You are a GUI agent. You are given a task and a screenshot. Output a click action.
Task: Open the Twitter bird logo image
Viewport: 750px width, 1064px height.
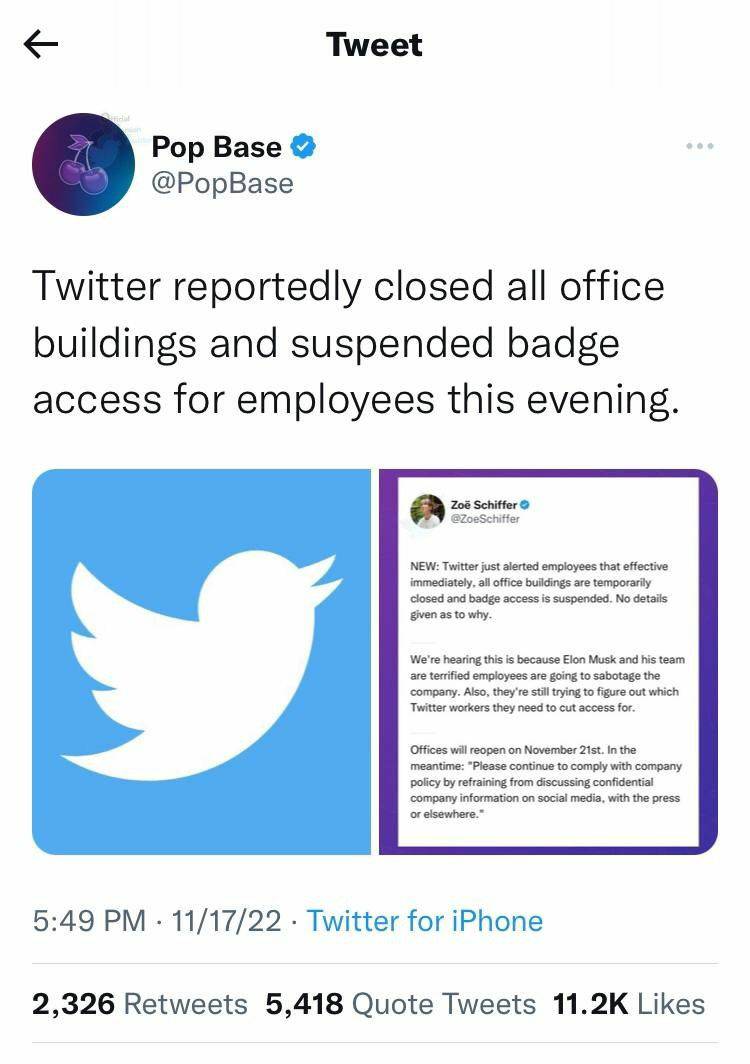pos(201,661)
